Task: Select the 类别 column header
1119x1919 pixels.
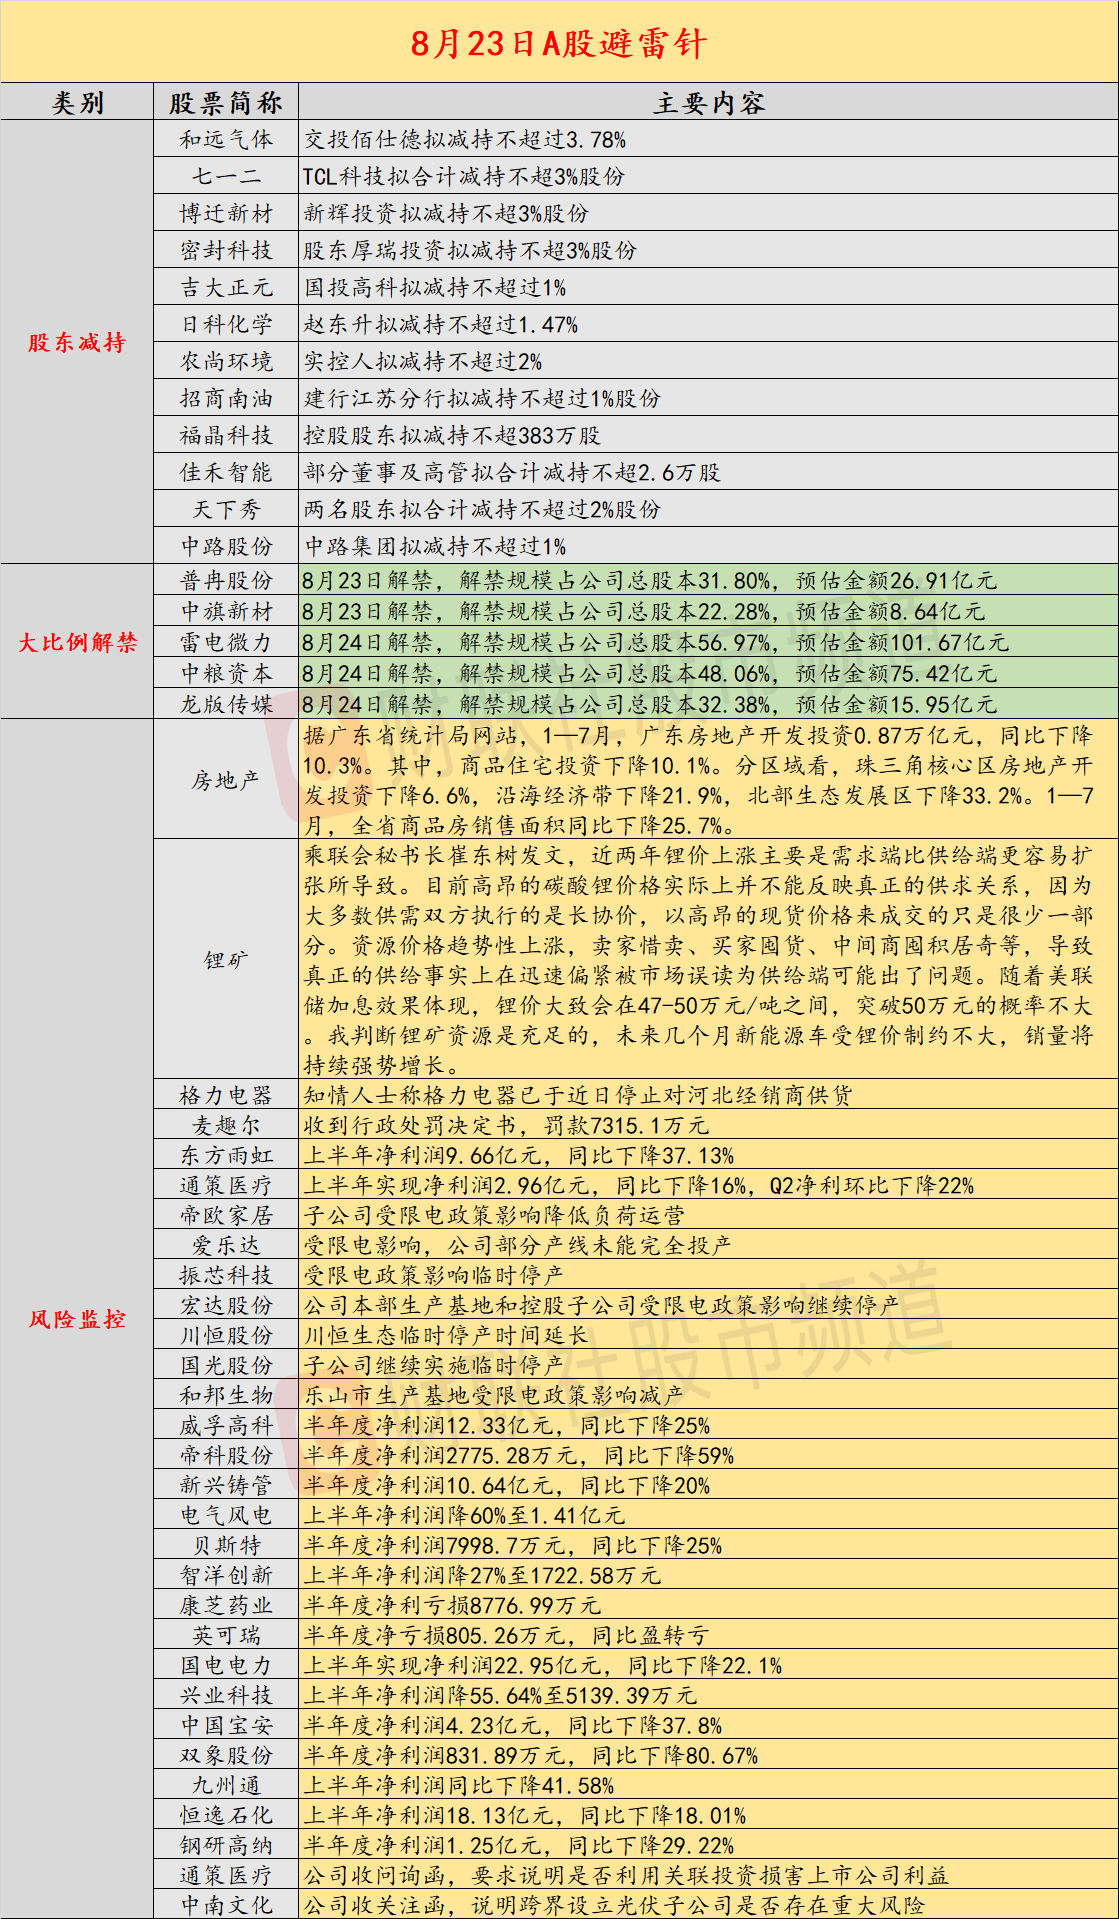Action: (x=78, y=103)
